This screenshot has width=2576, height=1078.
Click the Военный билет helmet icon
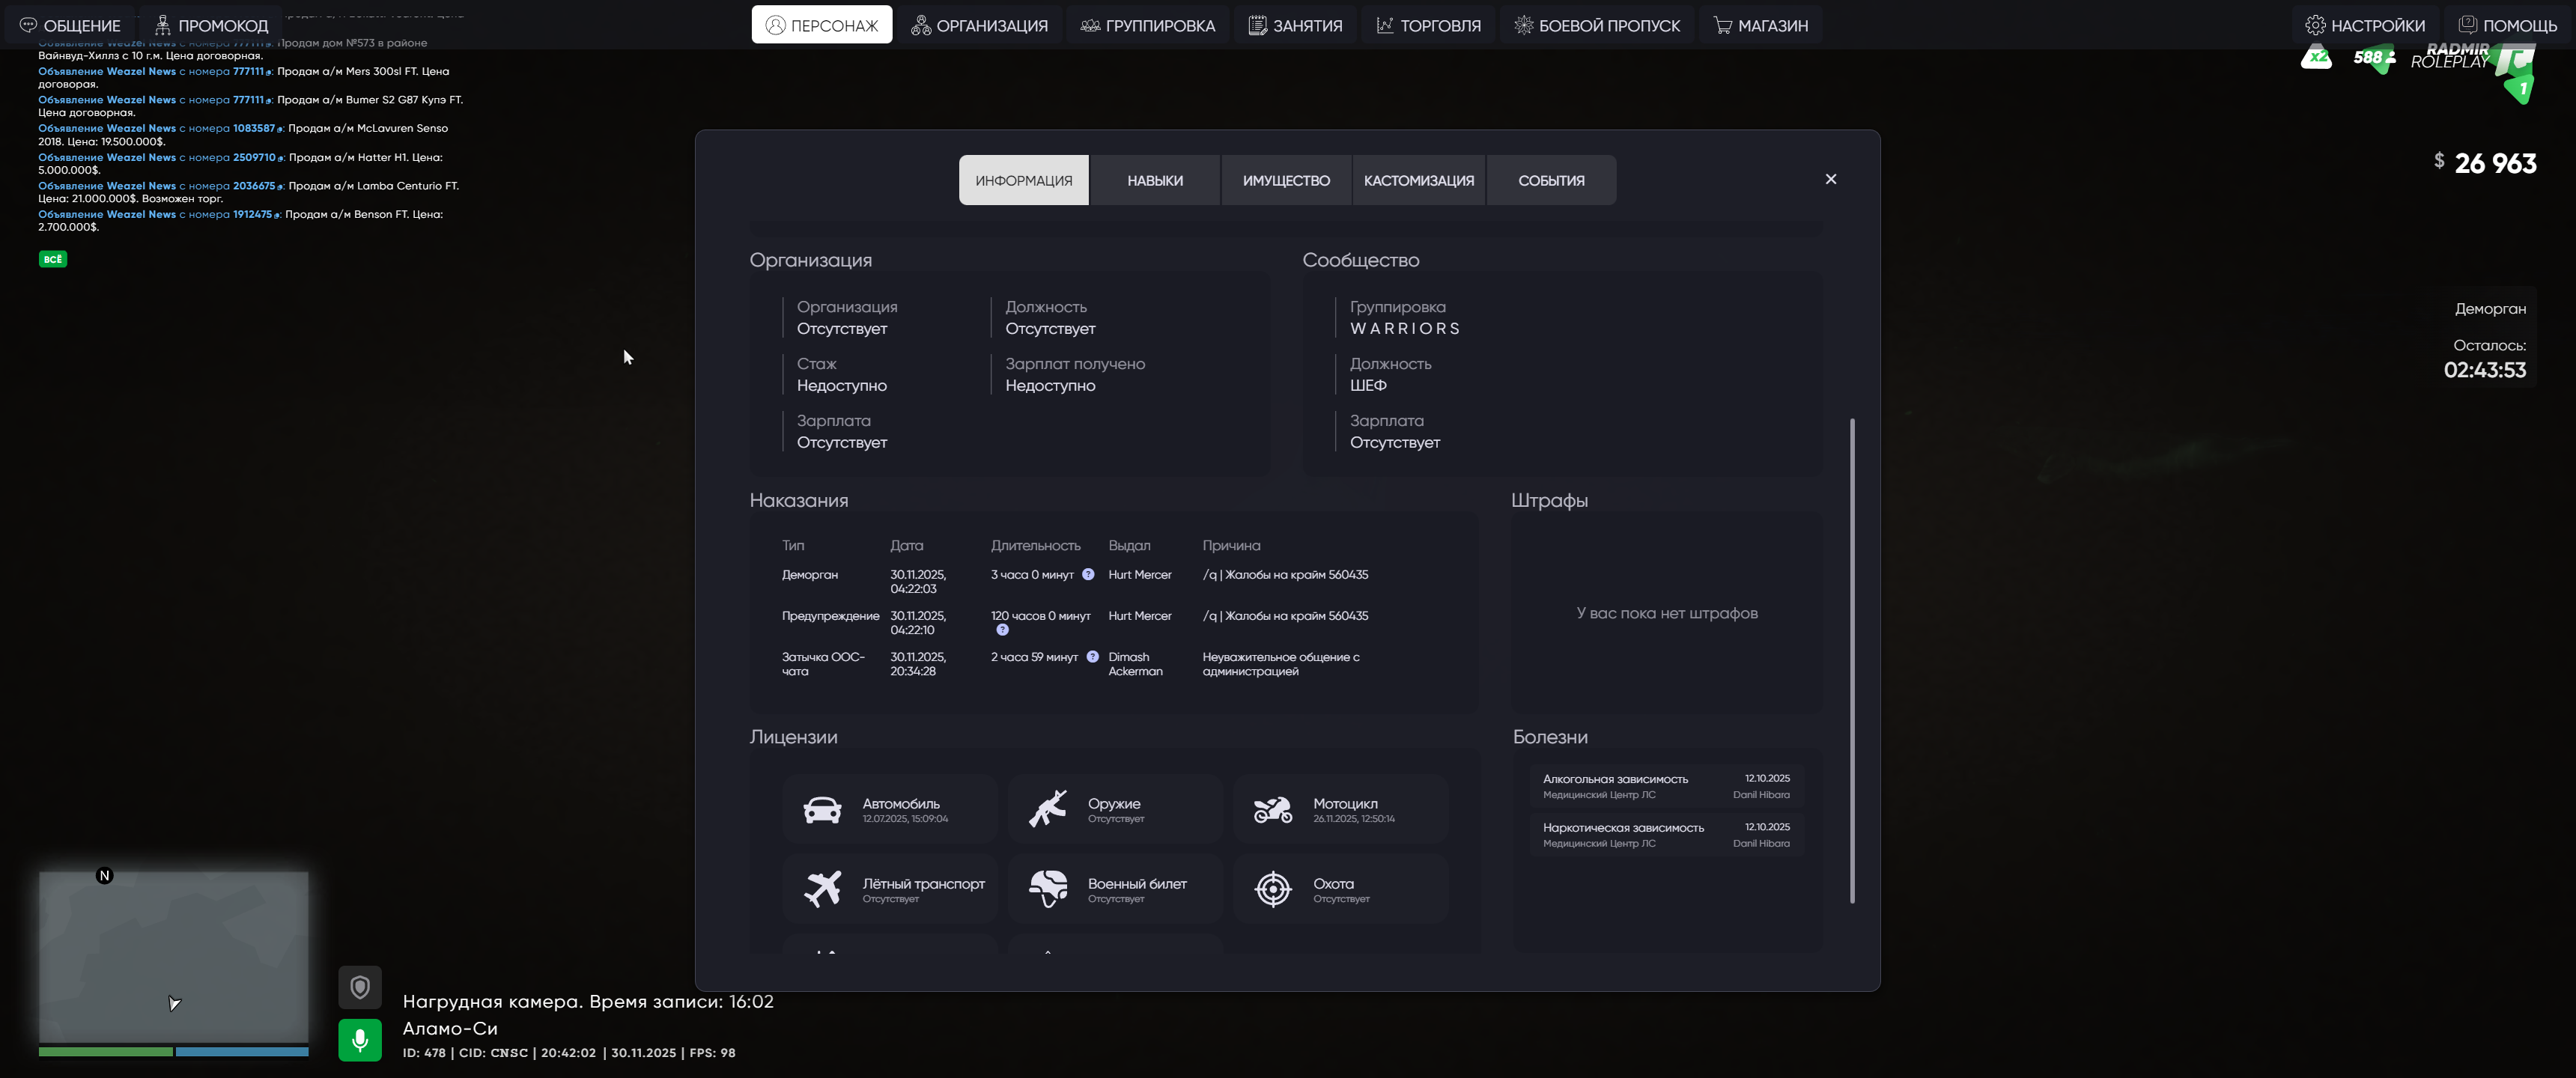click(1049, 888)
